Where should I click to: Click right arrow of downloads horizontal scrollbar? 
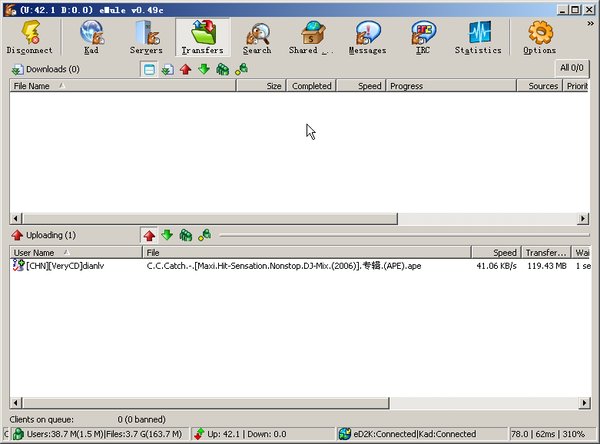583,219
